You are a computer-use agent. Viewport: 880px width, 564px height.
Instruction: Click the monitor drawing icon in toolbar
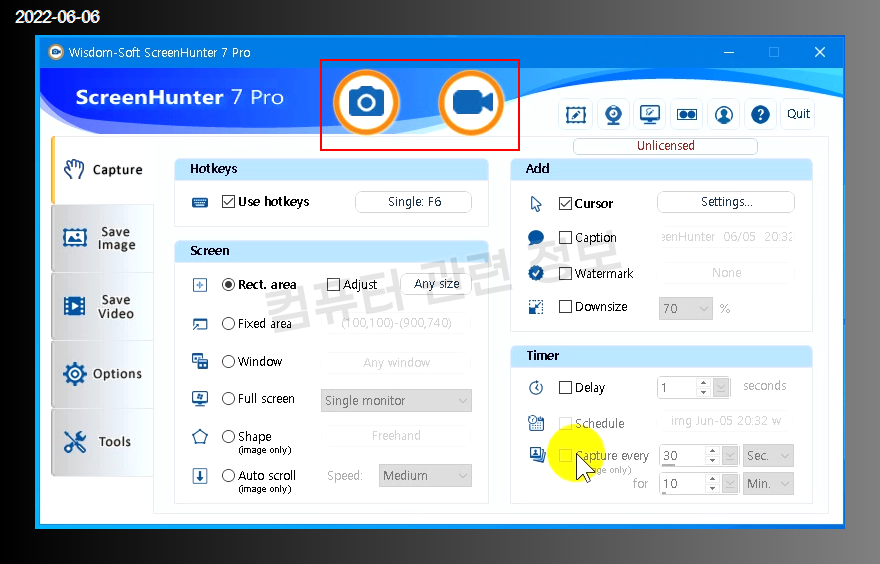[x=650, y=114]
